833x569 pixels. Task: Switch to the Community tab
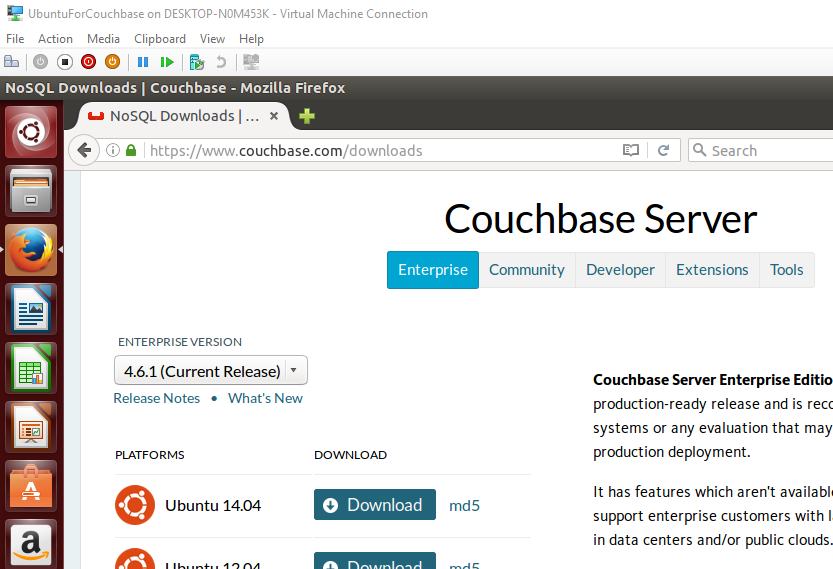click(x=527, y=270)
